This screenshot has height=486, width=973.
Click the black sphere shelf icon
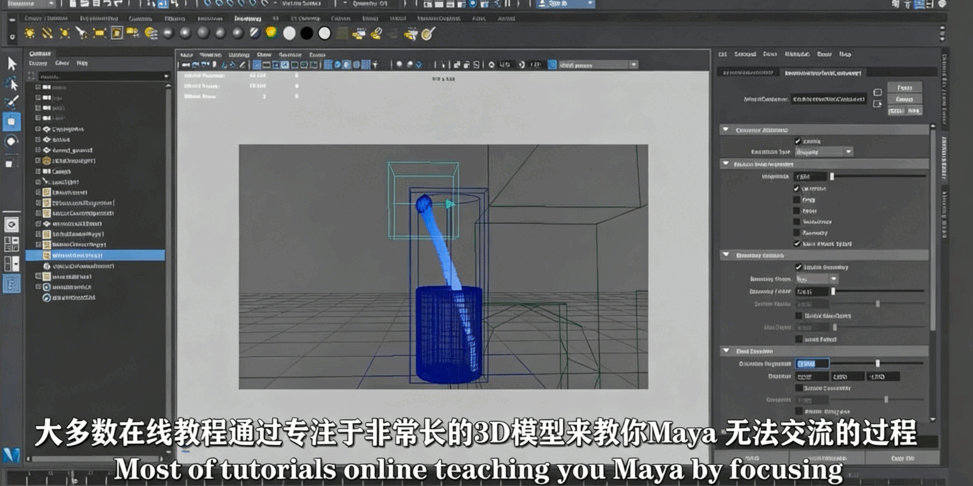coord(307,33)
